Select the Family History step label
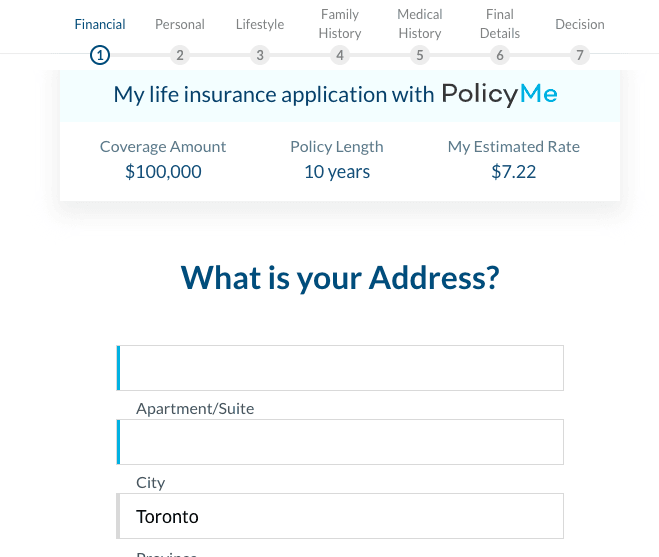The height and width of the screenshot is (557, 659). pos(340,24)
